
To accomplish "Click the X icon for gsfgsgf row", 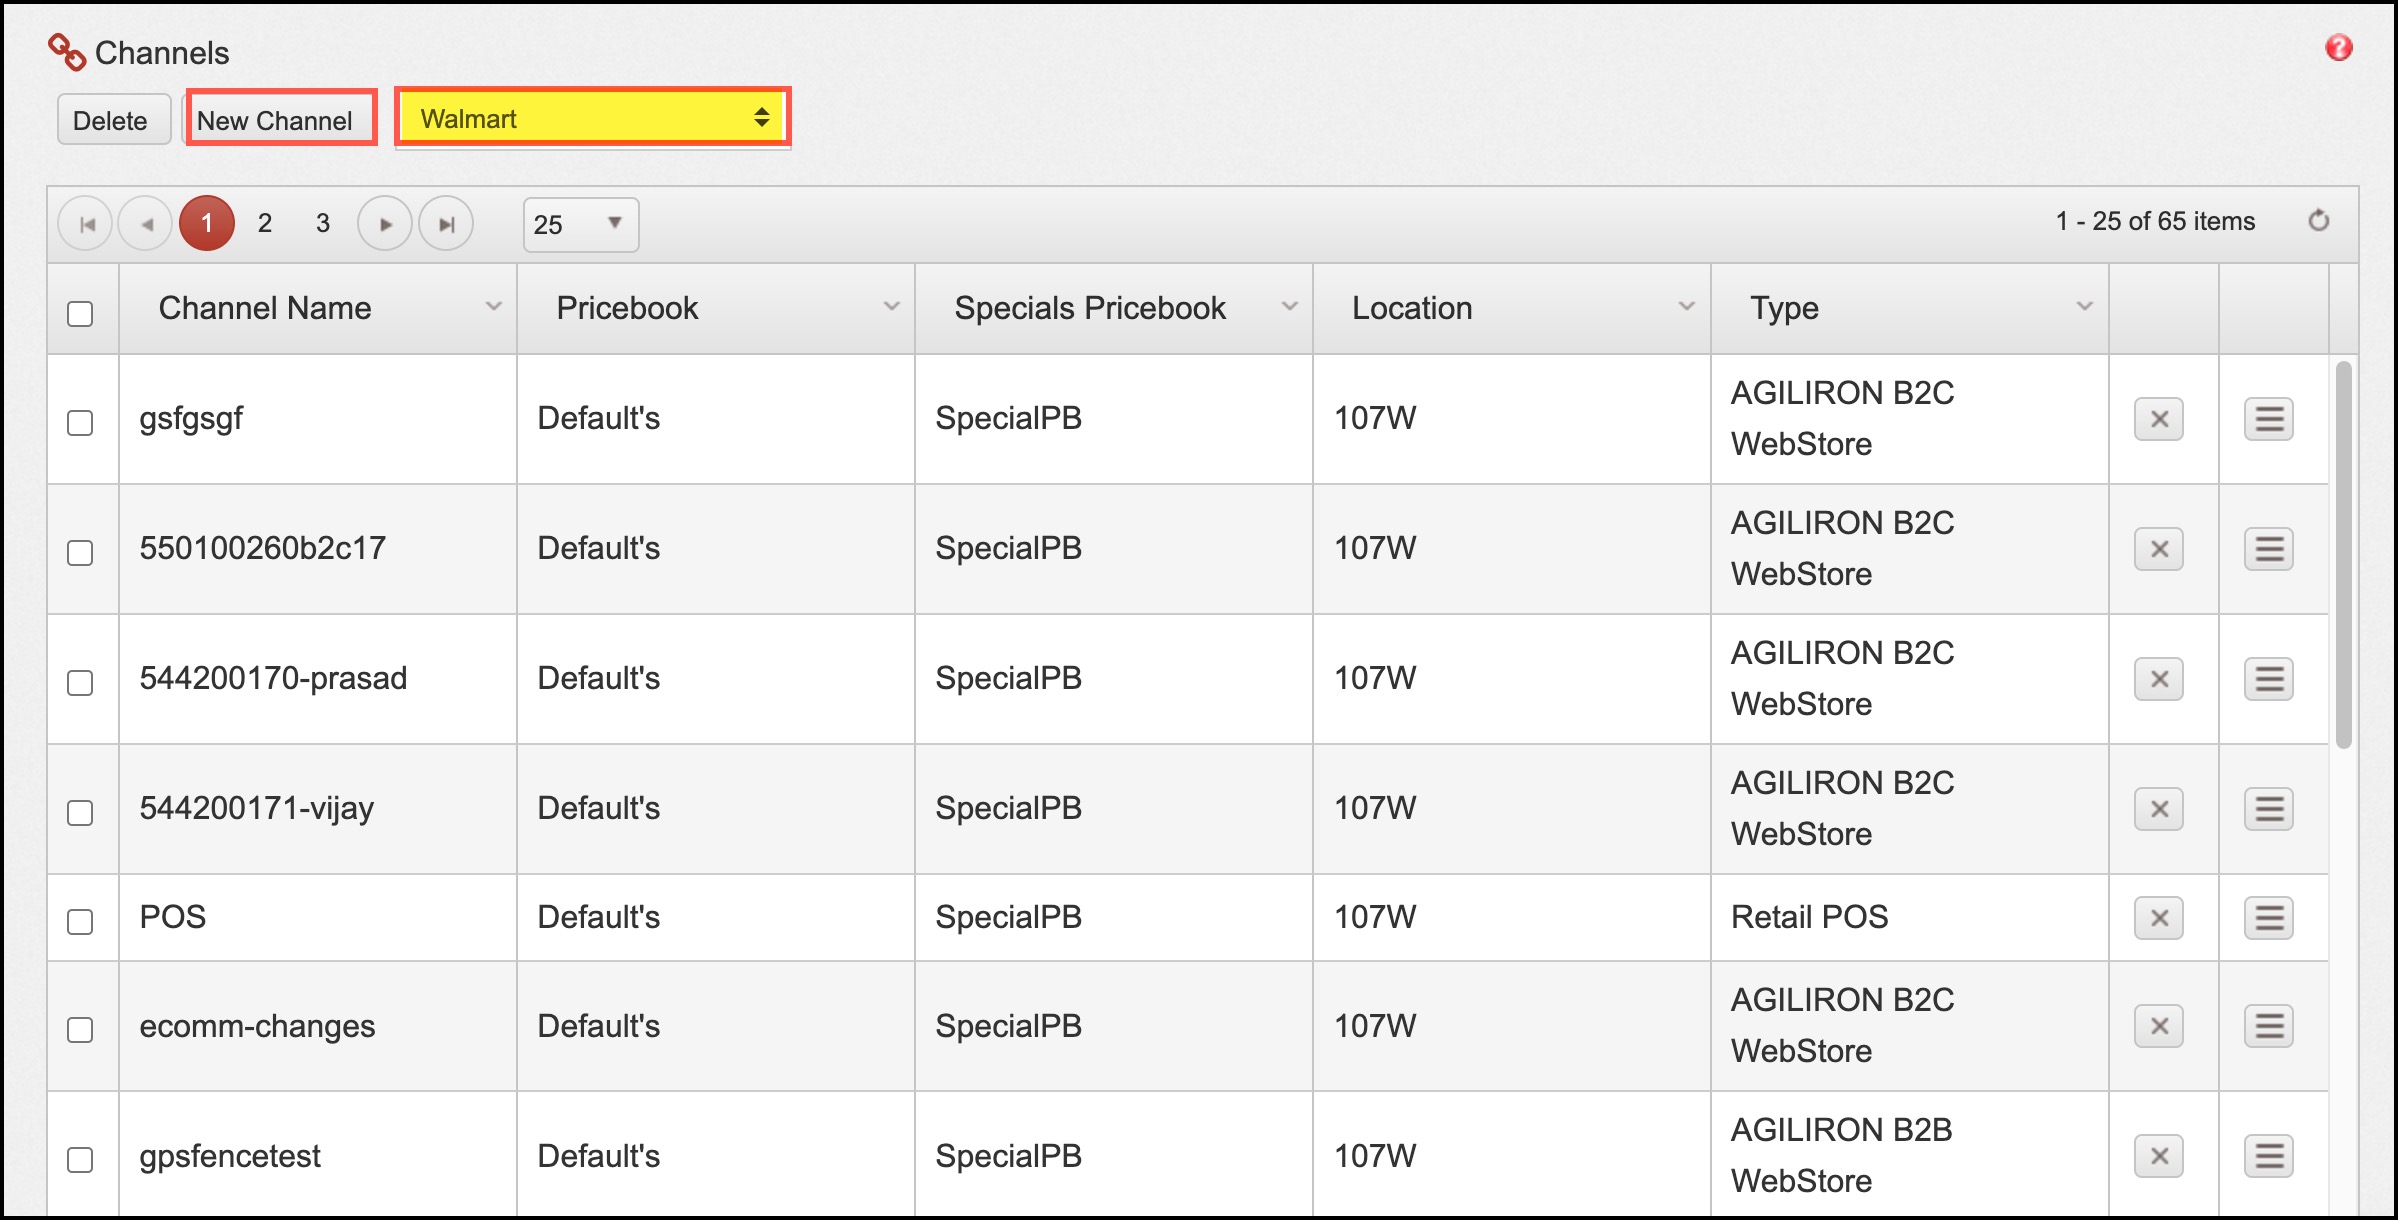I will [x=2158, y=419].
